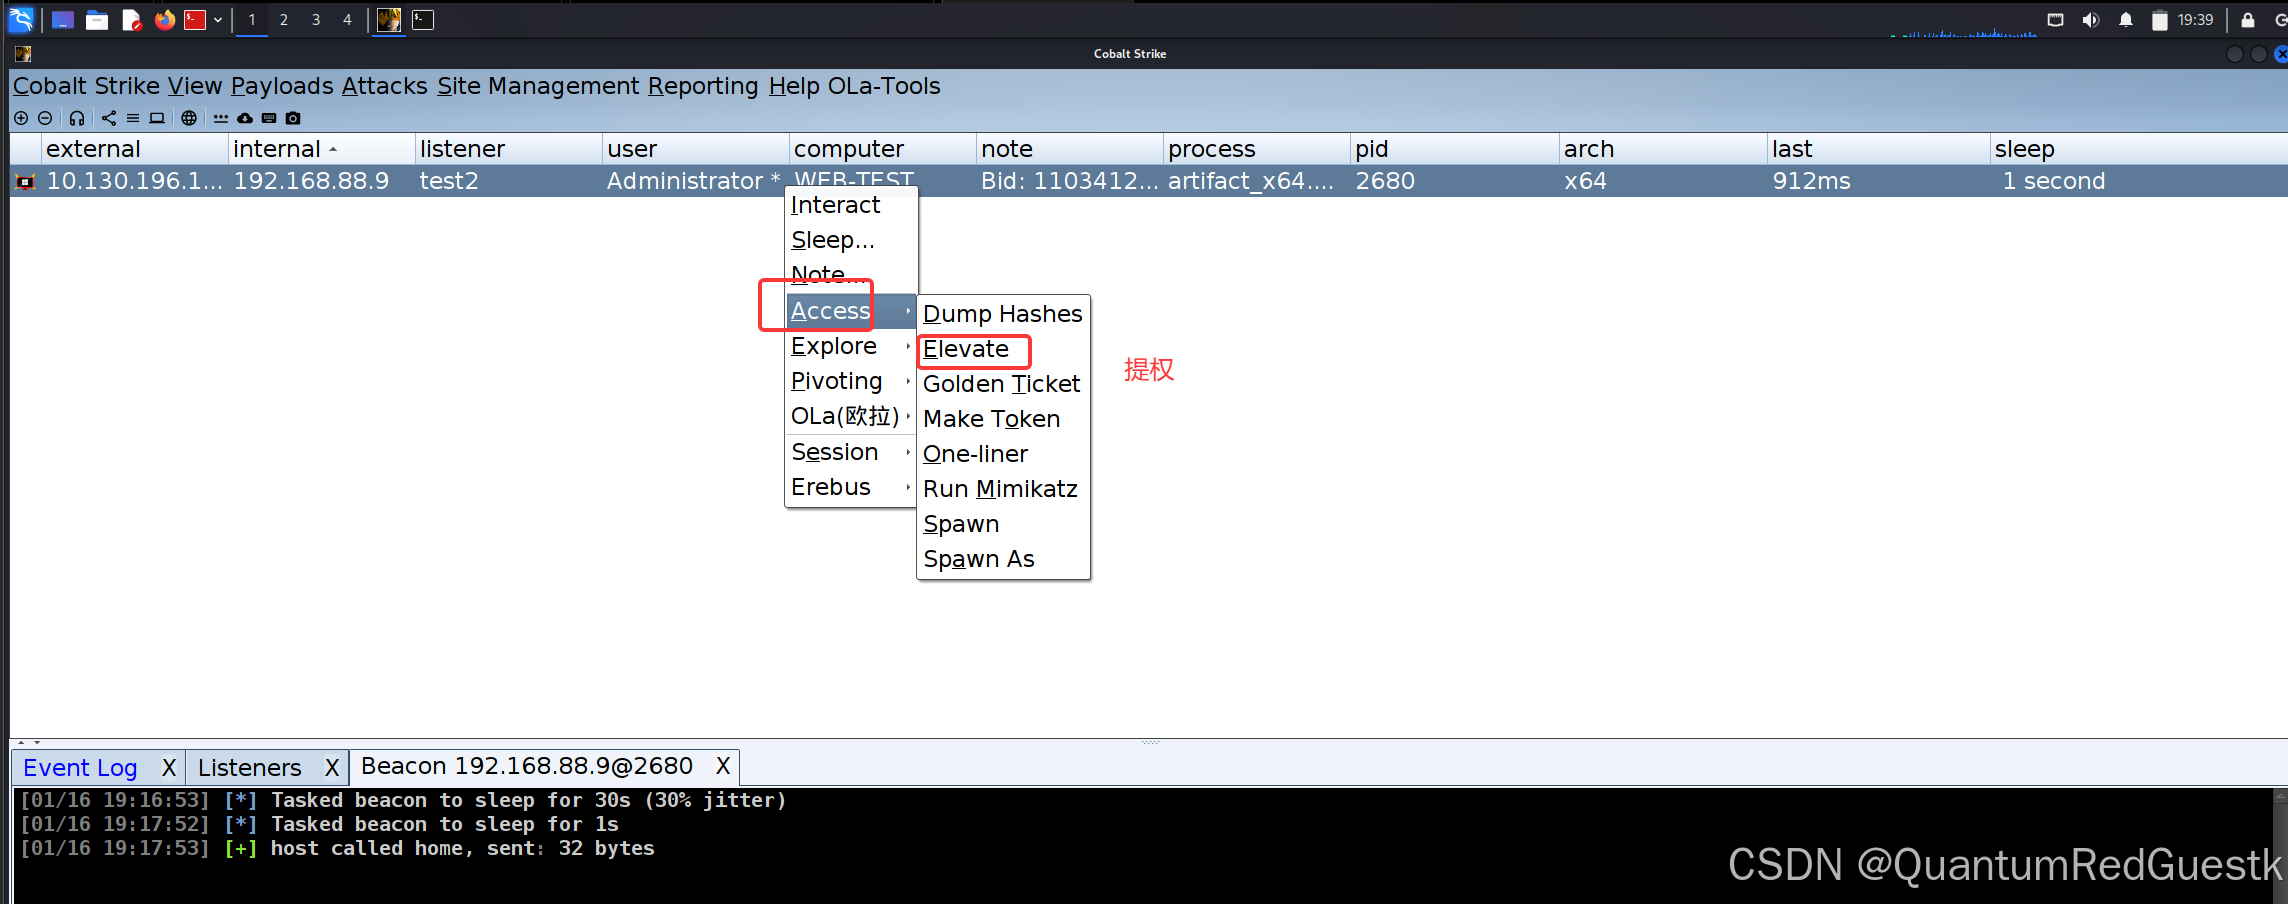The width and height of the screenshot is (2288, 904).
Task: Open screenshots via the camera icon
Action: click(293, 118)
